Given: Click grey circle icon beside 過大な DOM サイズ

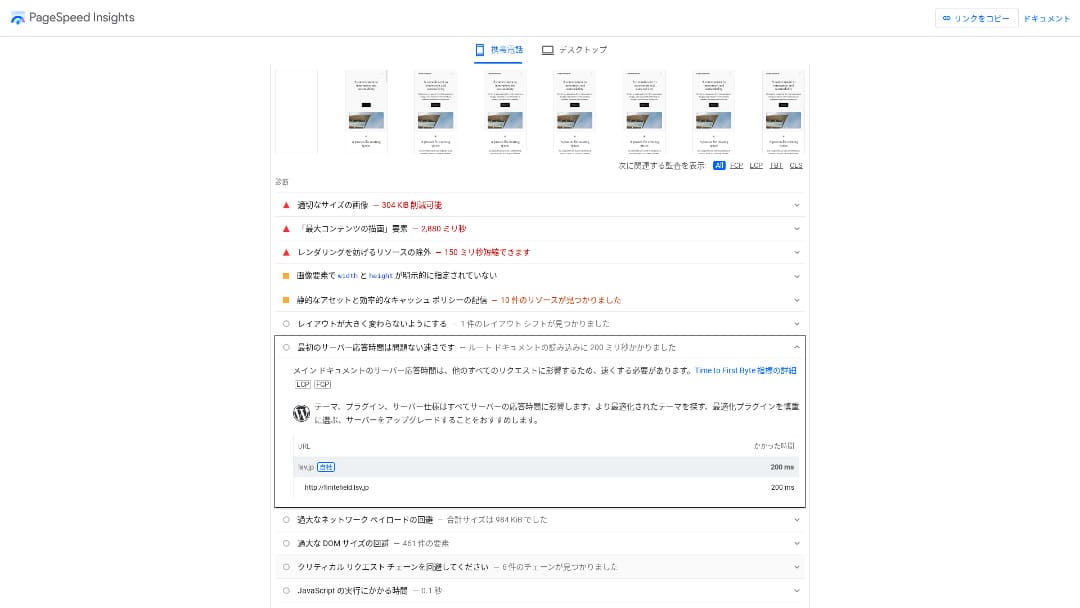Looking at the screenshot, I should click(286, 543).
